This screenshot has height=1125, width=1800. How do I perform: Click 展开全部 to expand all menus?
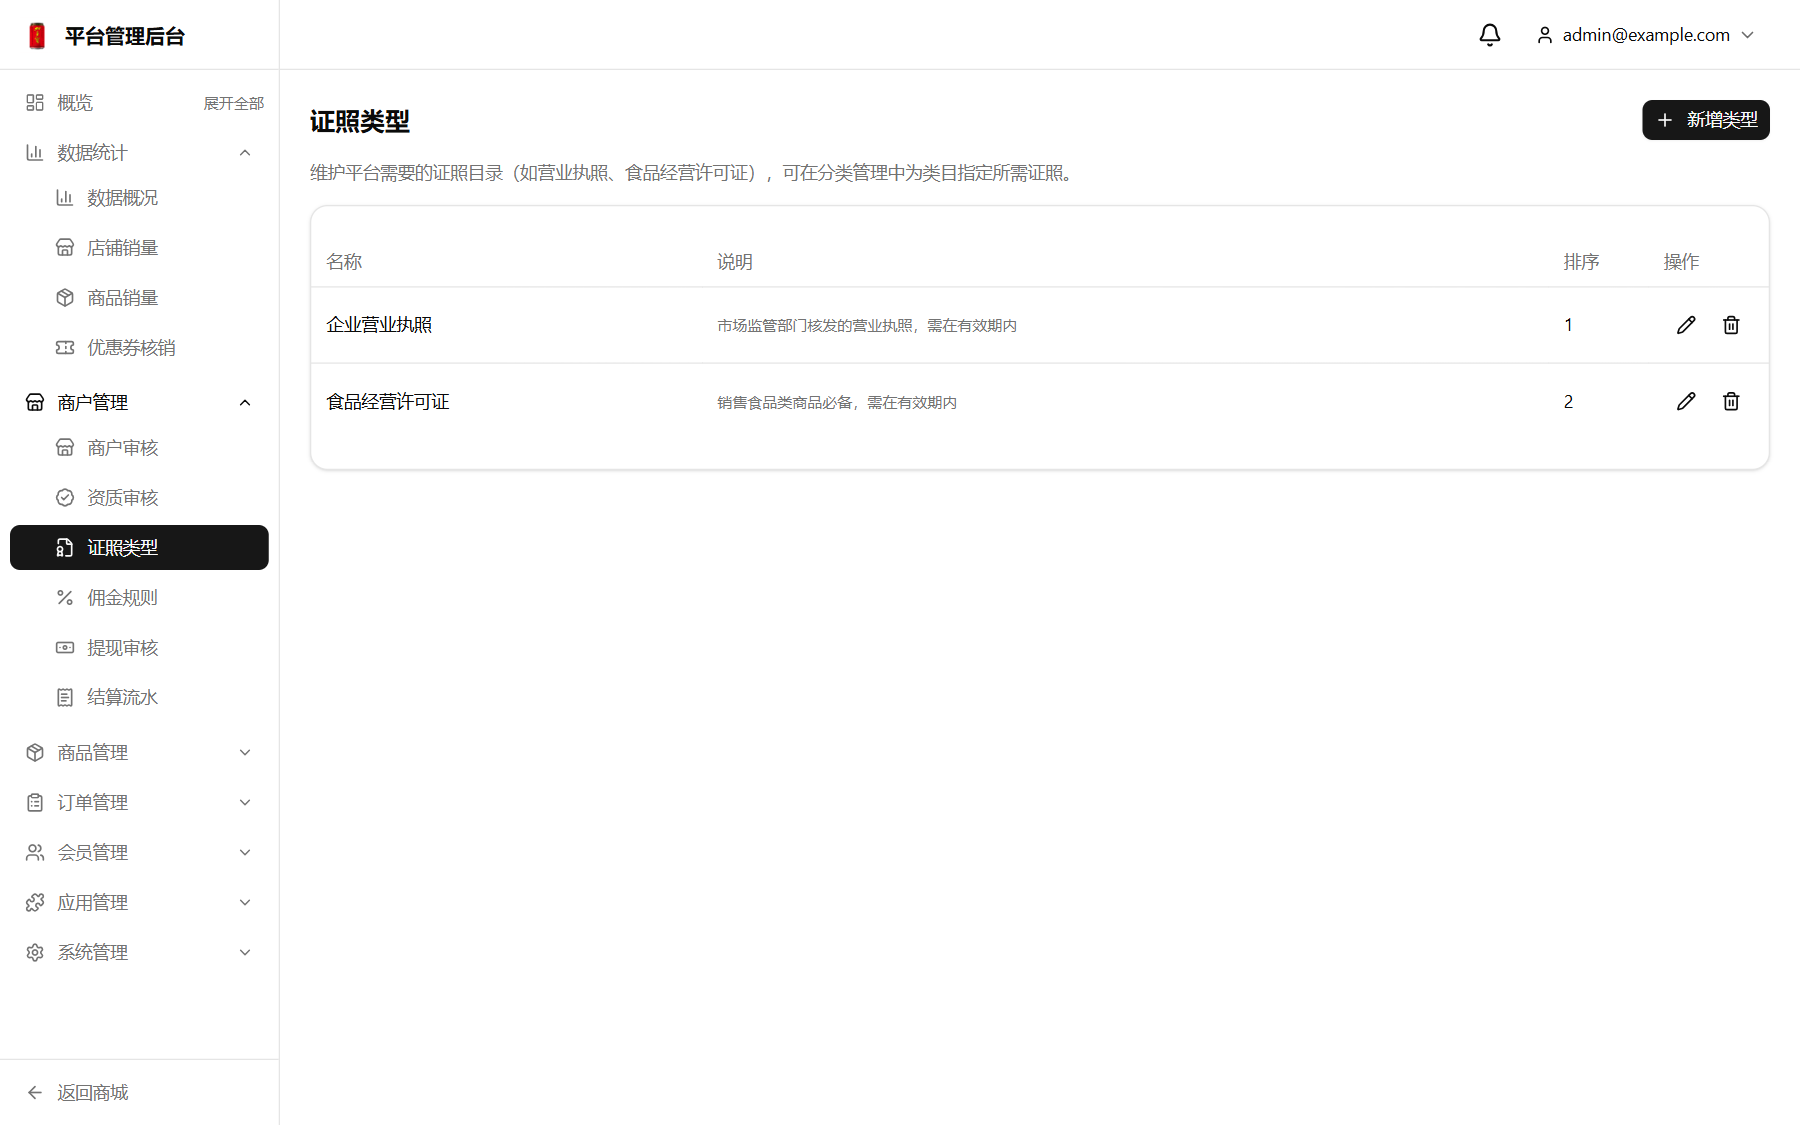pyautogui.click(x=234, y=103)
